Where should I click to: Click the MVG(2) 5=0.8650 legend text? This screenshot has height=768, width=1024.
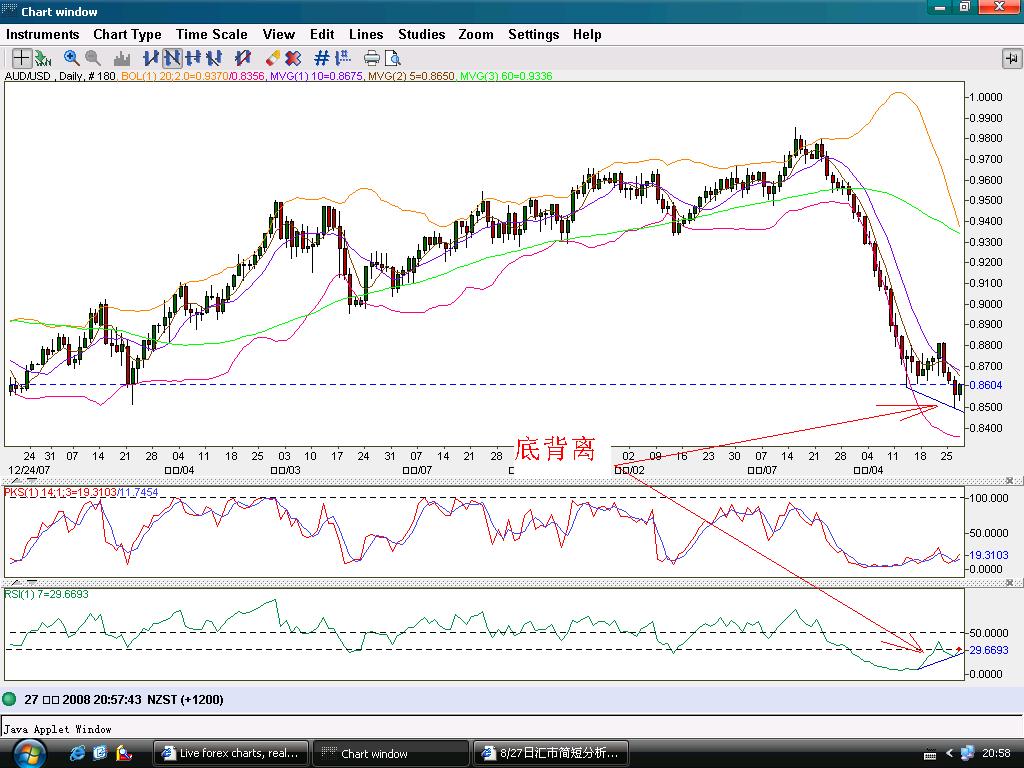(x=411, y=76)
